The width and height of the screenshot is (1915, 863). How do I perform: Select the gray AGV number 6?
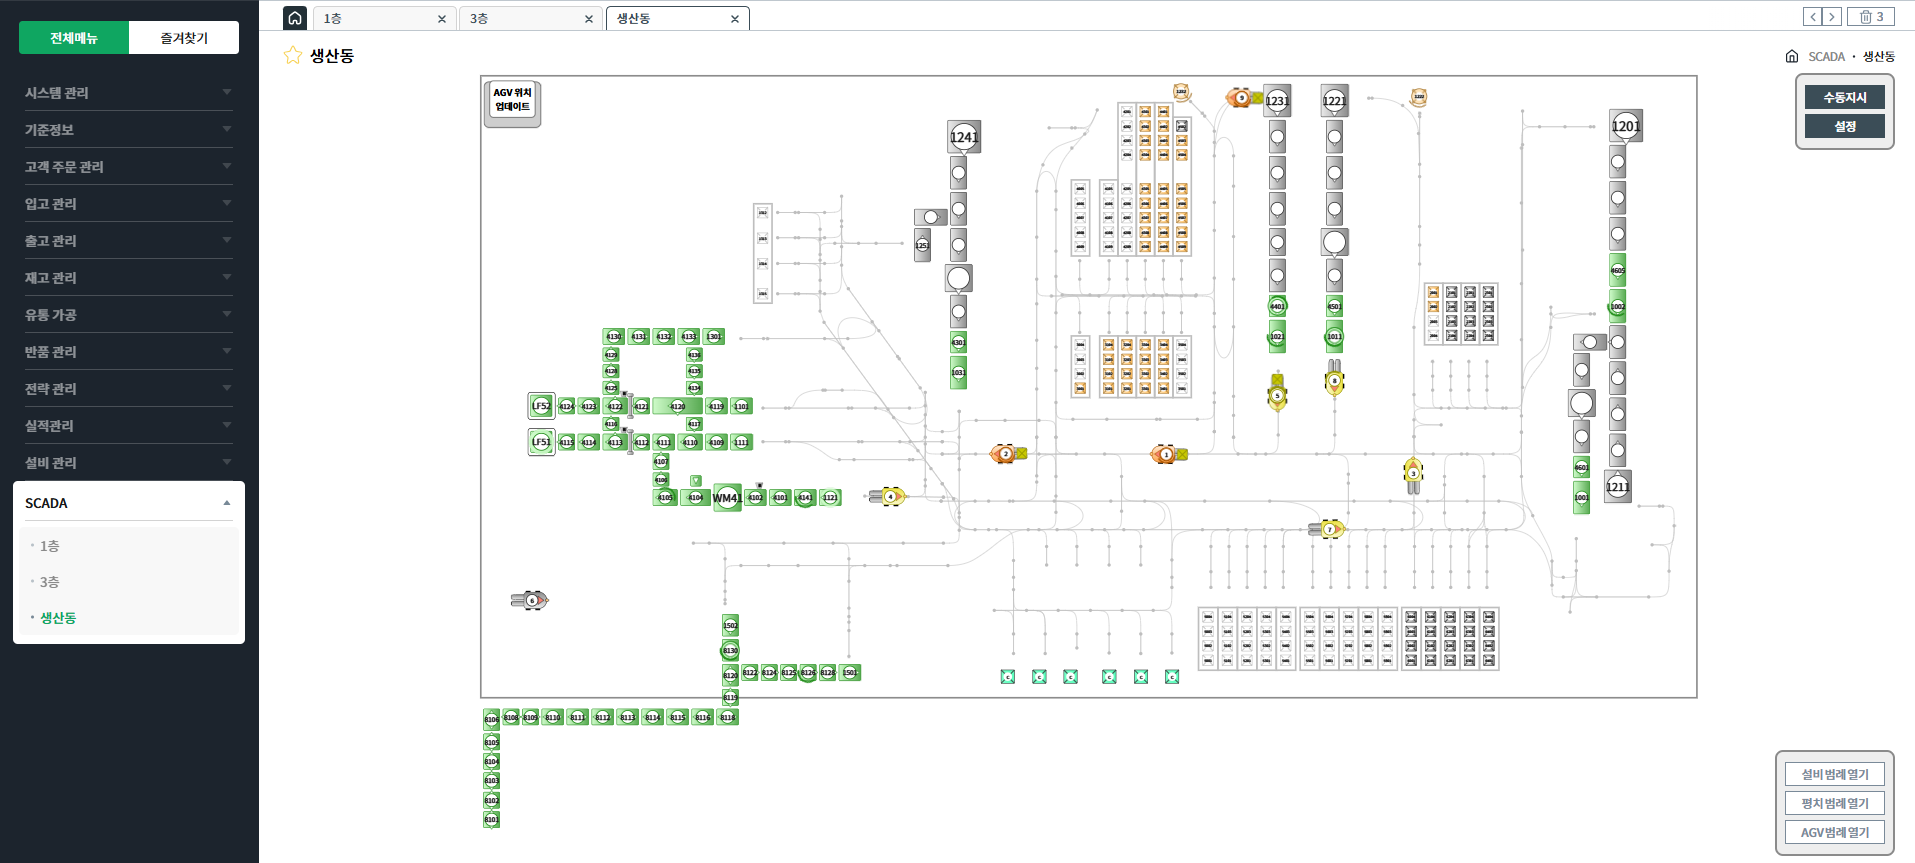[x=530, y=600]
